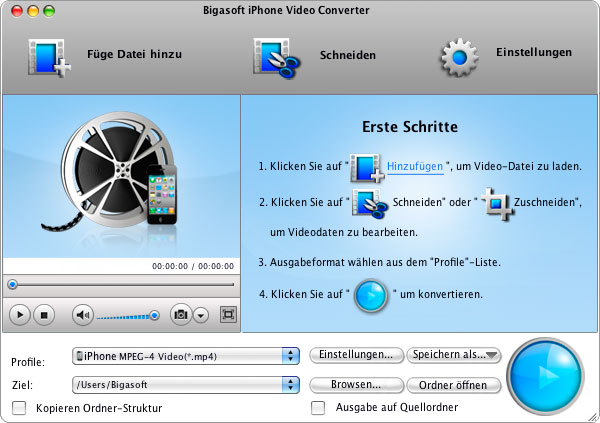Open the Ziel path dropdown
Screen dimensions: 600x423
pyautogui.click(x=186, y=385)
